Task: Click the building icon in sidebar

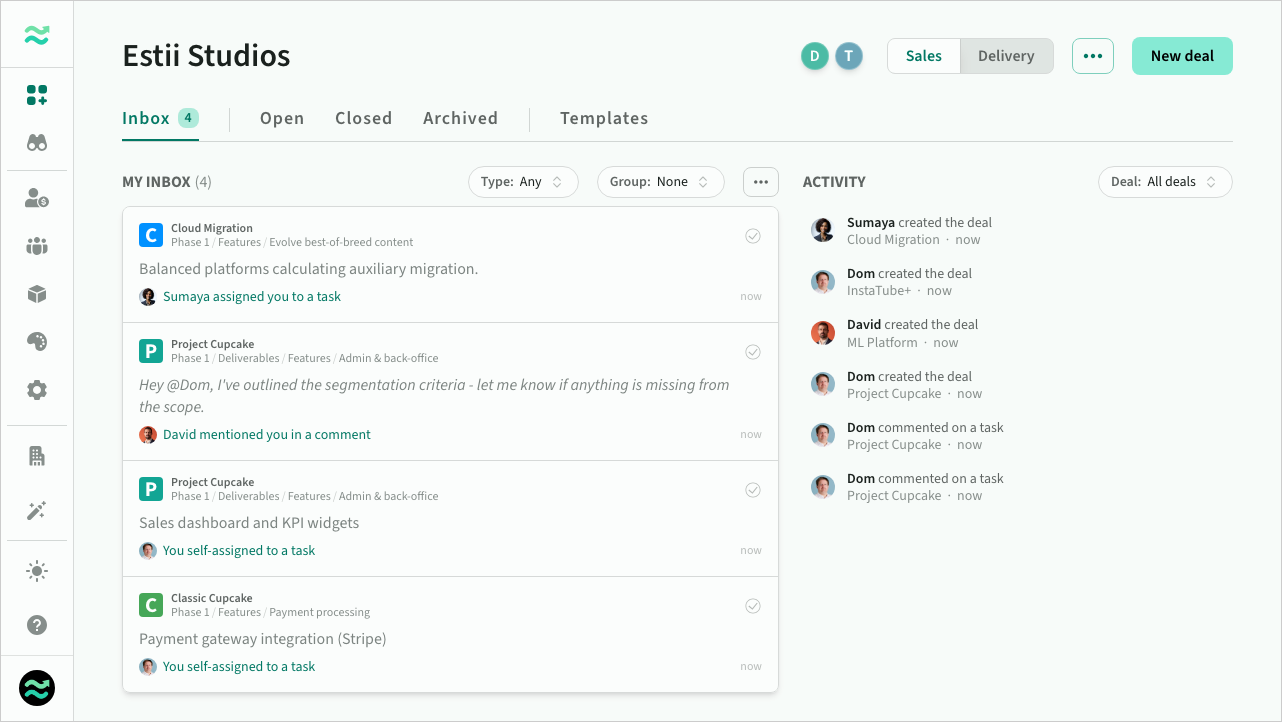Action: (37, 456)
